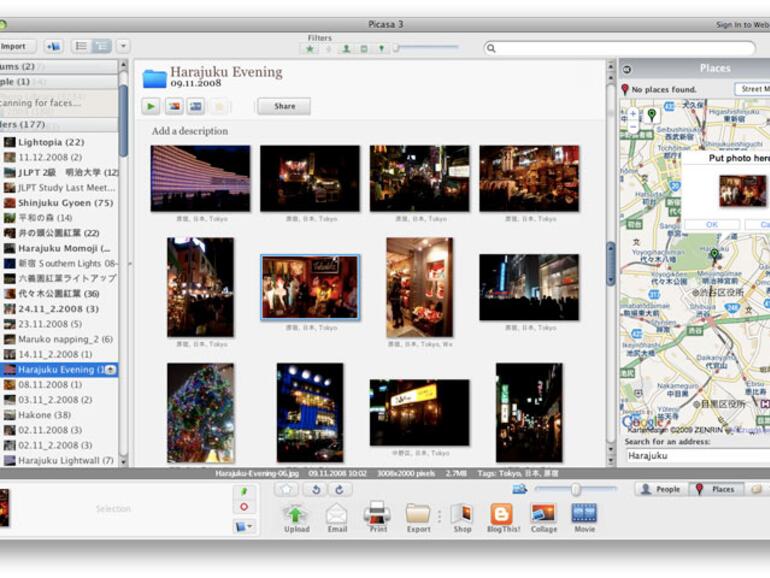Play slideshow with the green play button
Screen dimensions: 770x578
click(x=151, y=106)
